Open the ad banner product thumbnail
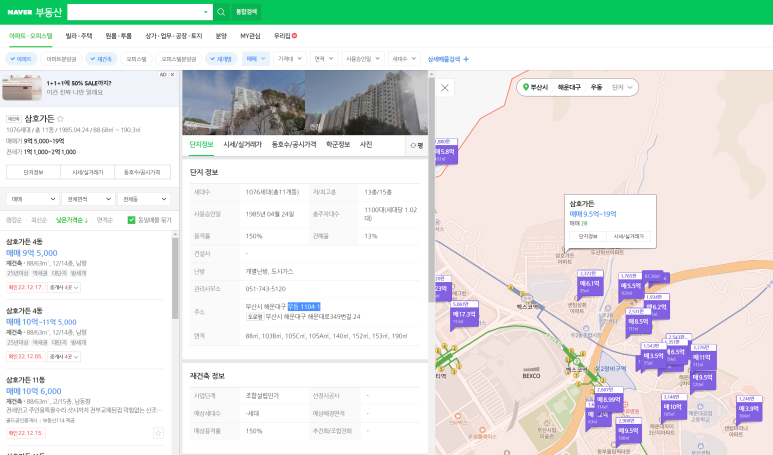Image resolution: width=773 pixels, height=455 pixels. coord(22,88)
